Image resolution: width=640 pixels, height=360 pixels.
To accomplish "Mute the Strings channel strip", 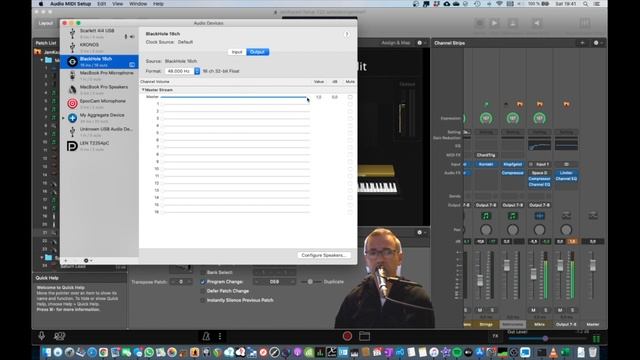I will (480, 310).
